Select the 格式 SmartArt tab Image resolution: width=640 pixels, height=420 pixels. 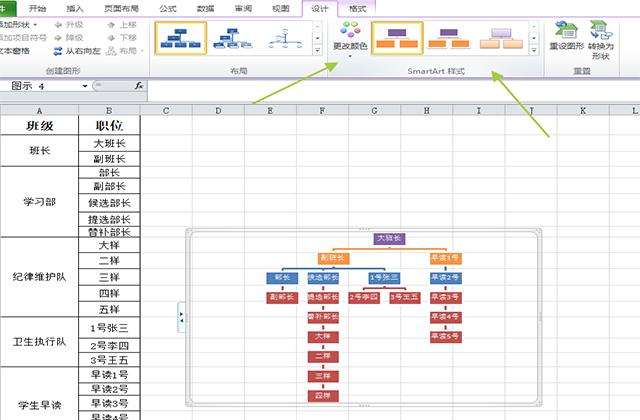point(358,9)
